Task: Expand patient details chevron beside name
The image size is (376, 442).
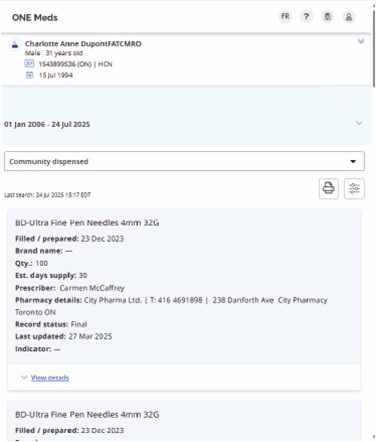Action: pyautogui.click(x=361, y=41)
